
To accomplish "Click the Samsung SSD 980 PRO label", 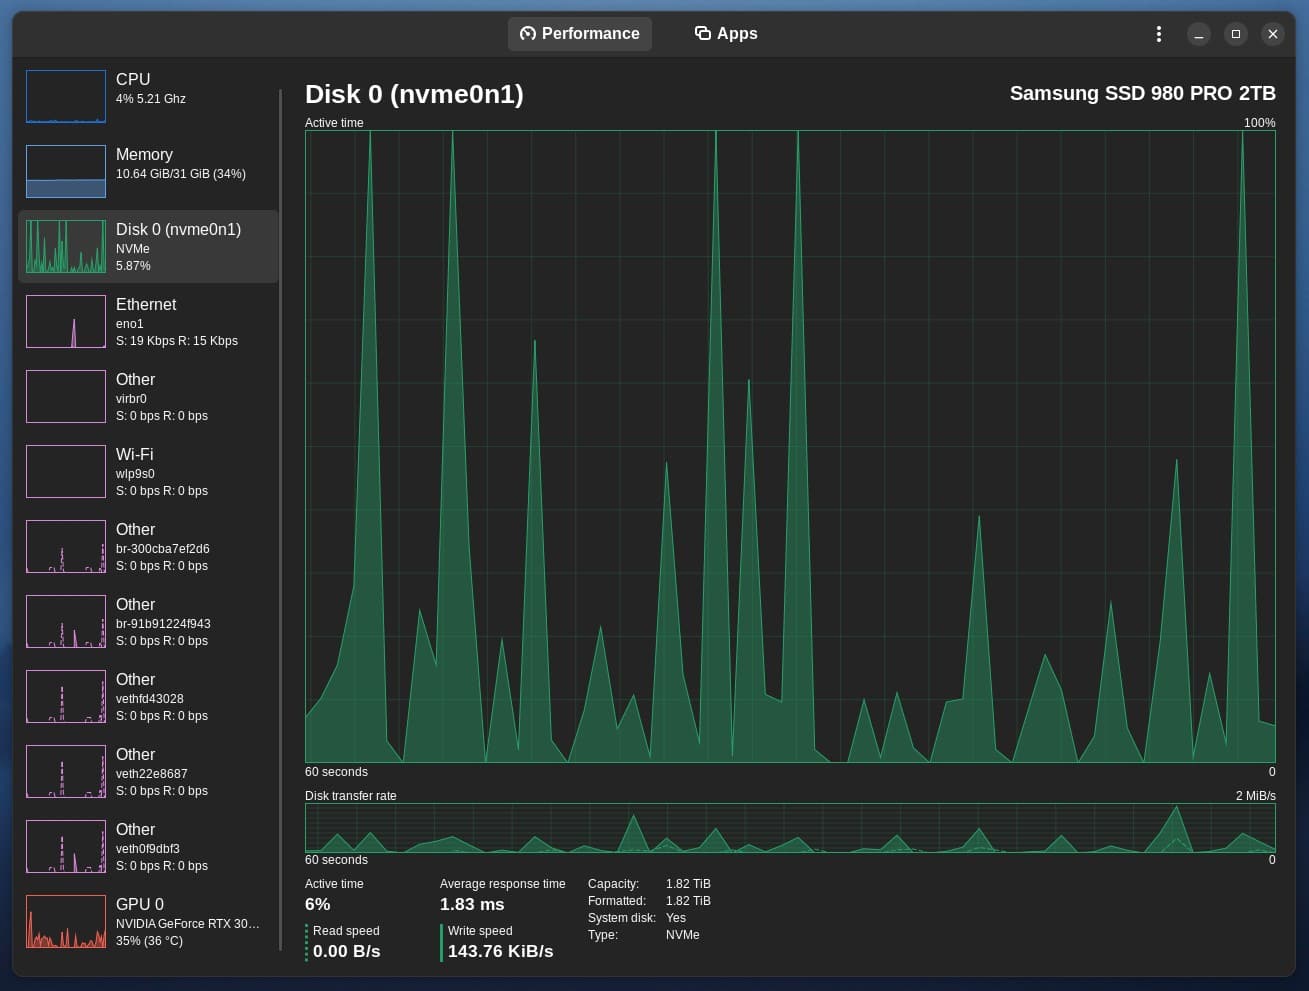I will (1143, 93).
